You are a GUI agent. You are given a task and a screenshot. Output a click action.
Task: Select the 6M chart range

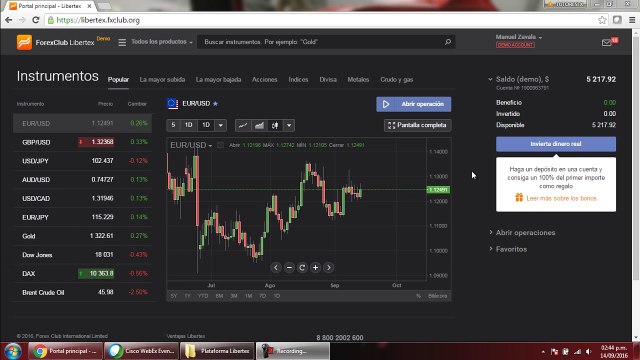219,296
